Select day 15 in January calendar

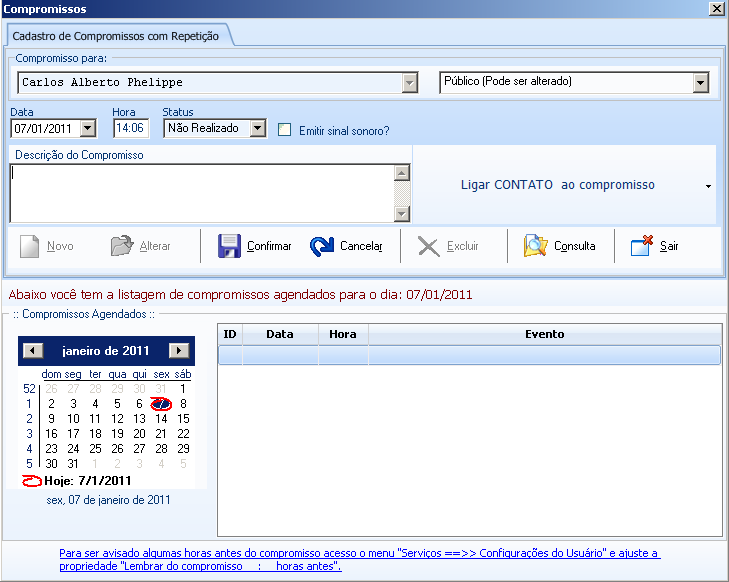click(x=183, y=419)
